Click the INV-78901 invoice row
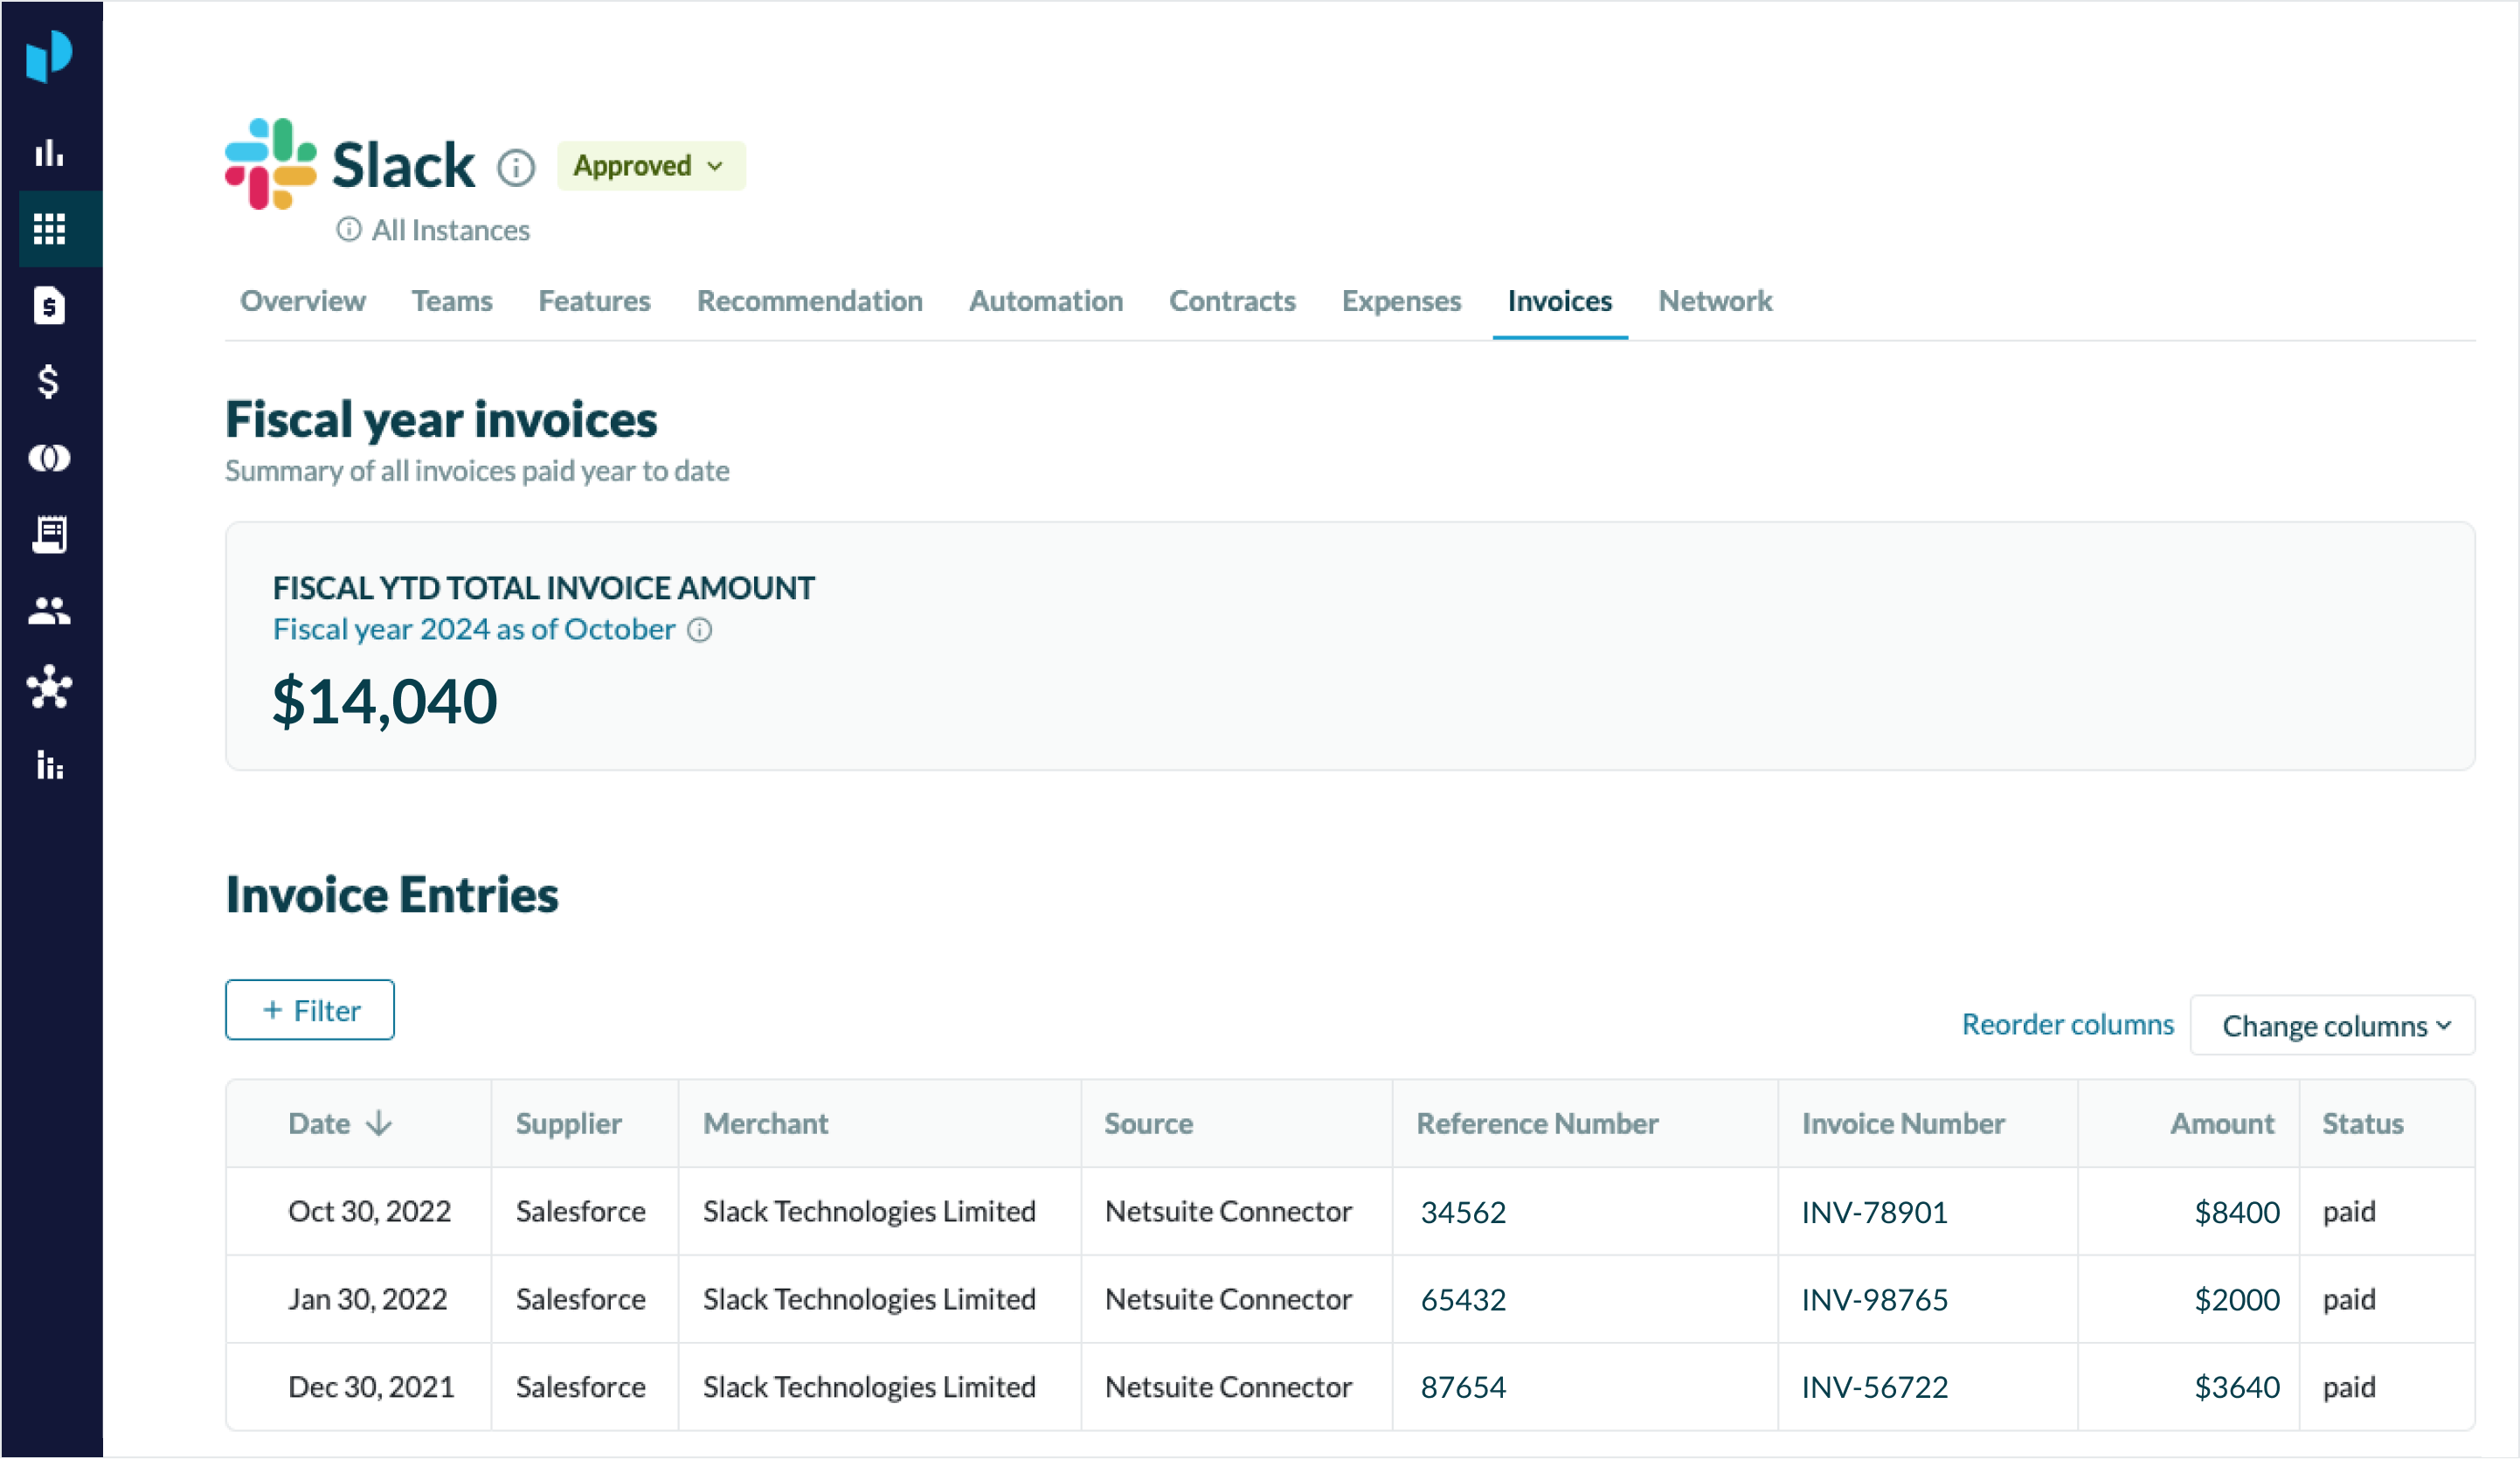2520x1459 pixels. (x=1874, y=1212)
